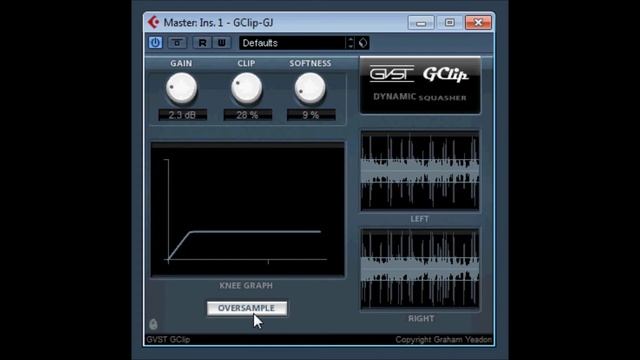Close the GClip plugin window
This screenshot has height=360, width=640.
[478, 22]
